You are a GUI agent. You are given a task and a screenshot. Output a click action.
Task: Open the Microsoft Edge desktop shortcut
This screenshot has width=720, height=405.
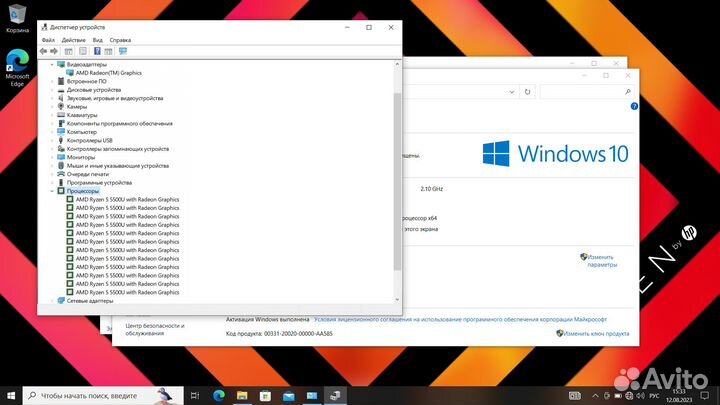point(17,68)
